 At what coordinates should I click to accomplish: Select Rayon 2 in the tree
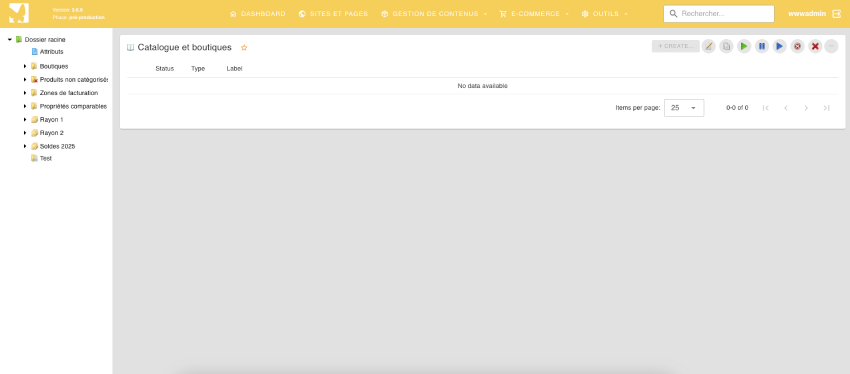51,133
